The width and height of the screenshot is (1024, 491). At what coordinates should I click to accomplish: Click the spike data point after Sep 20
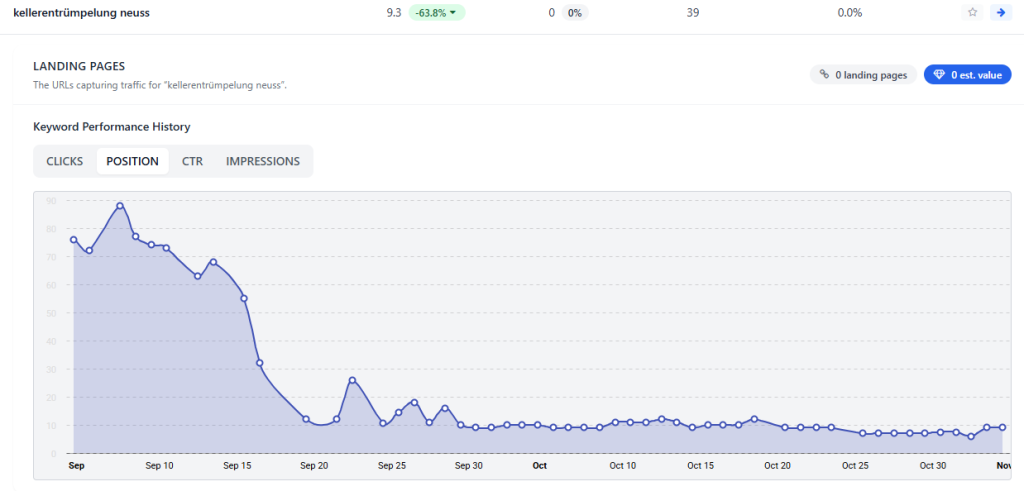tap(352, 380)
